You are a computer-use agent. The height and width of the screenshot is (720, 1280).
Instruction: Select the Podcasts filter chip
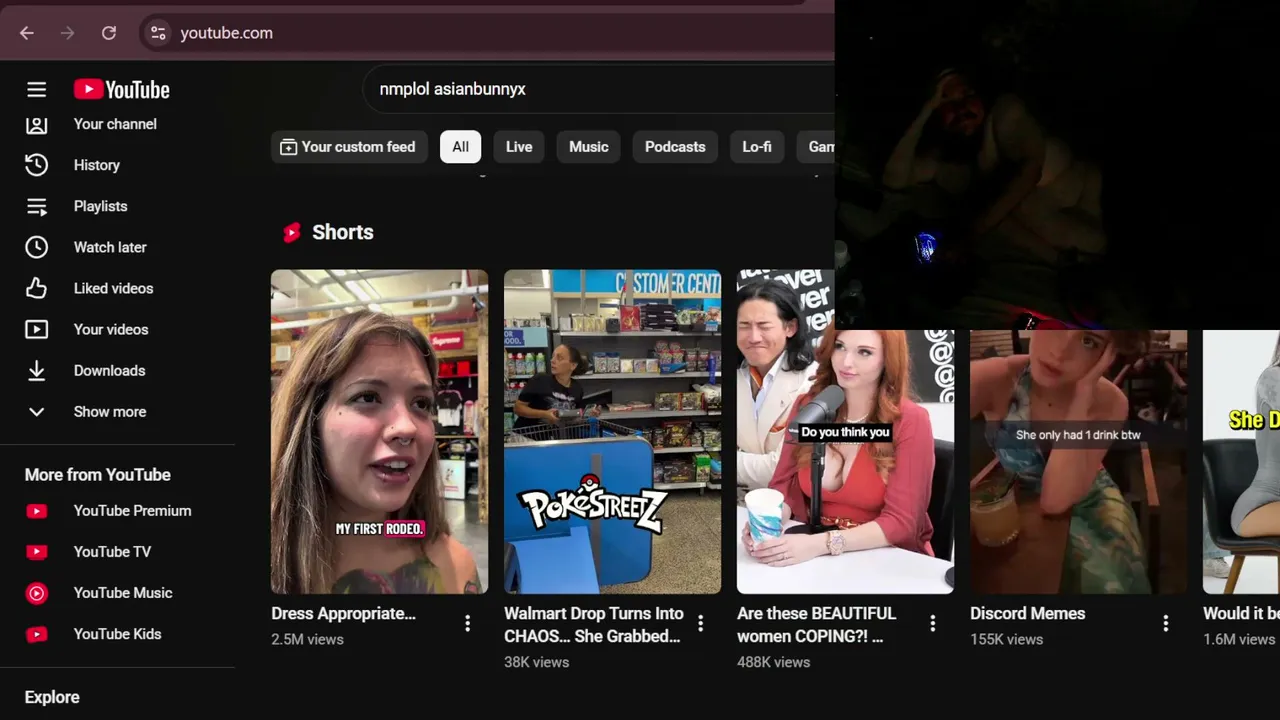click(675, 147)
